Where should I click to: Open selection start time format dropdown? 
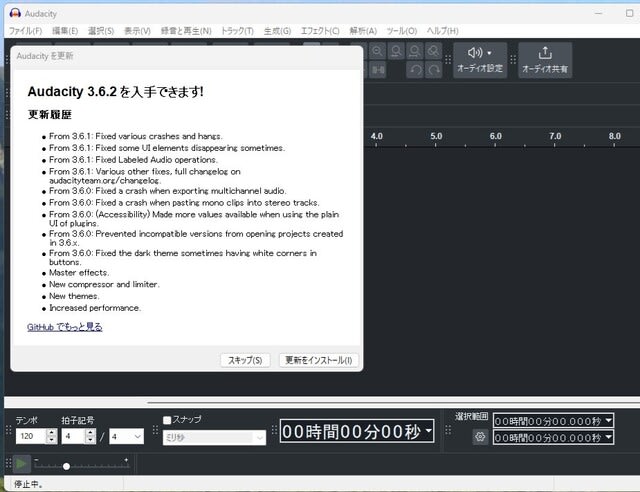pos(609,421)
